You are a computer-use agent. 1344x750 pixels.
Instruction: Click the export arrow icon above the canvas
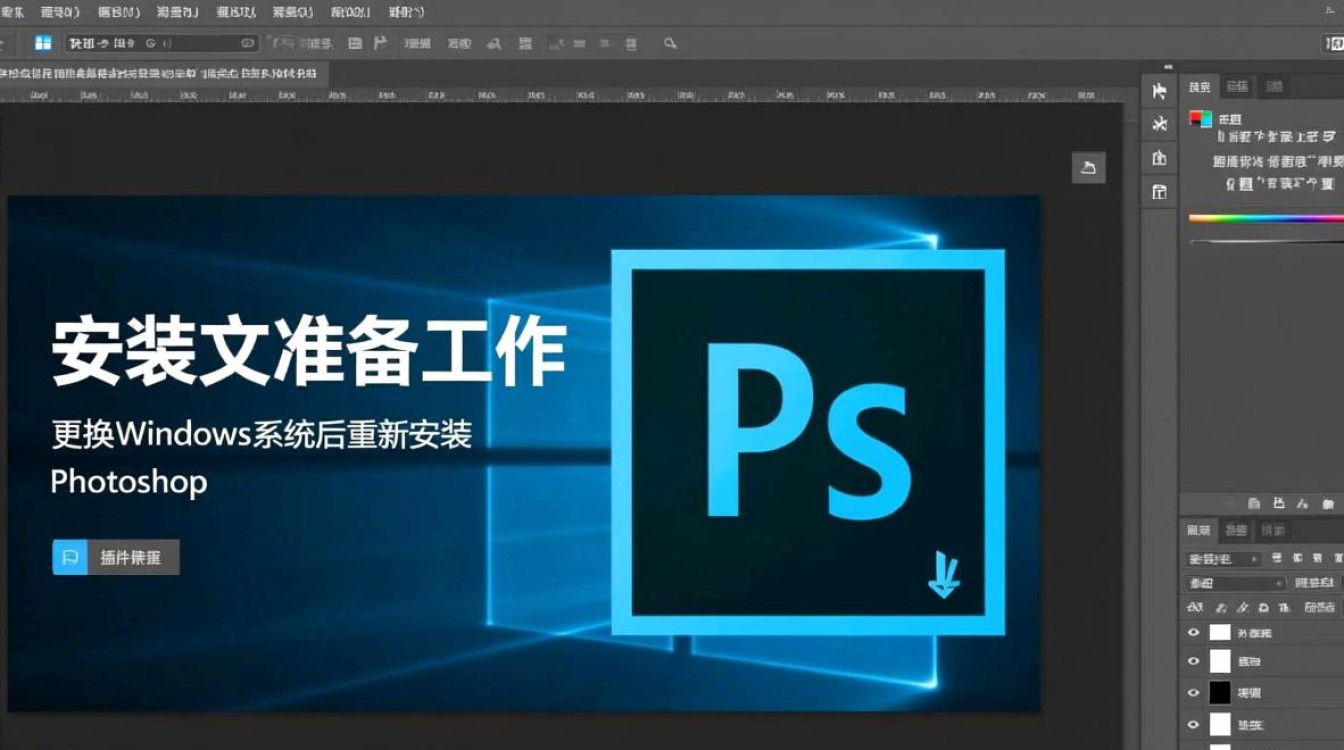[x=1089, y=167]
